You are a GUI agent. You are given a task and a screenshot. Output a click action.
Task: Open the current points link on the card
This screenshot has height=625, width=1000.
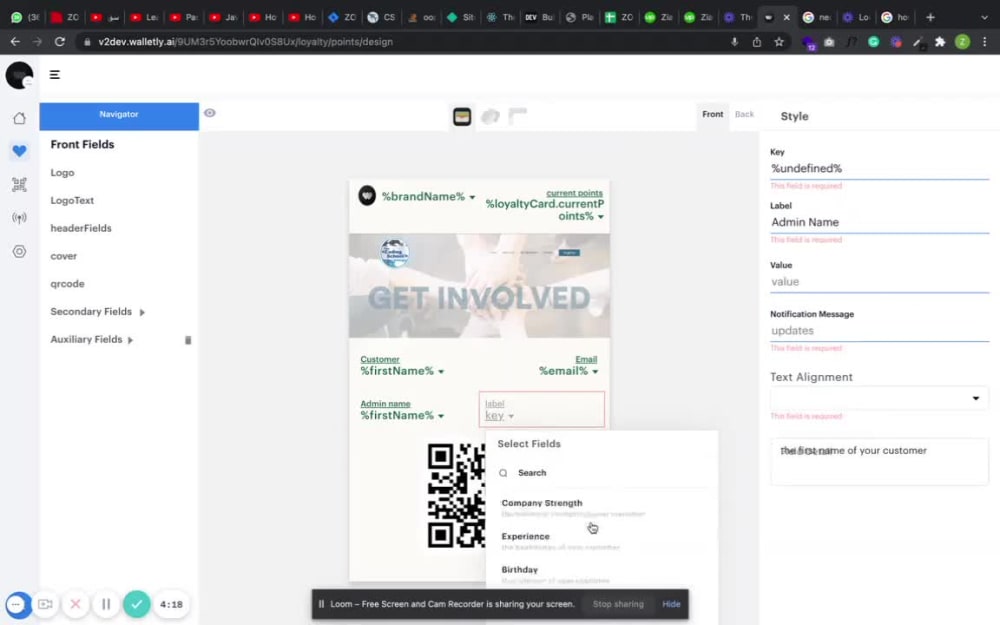point(574,192)
